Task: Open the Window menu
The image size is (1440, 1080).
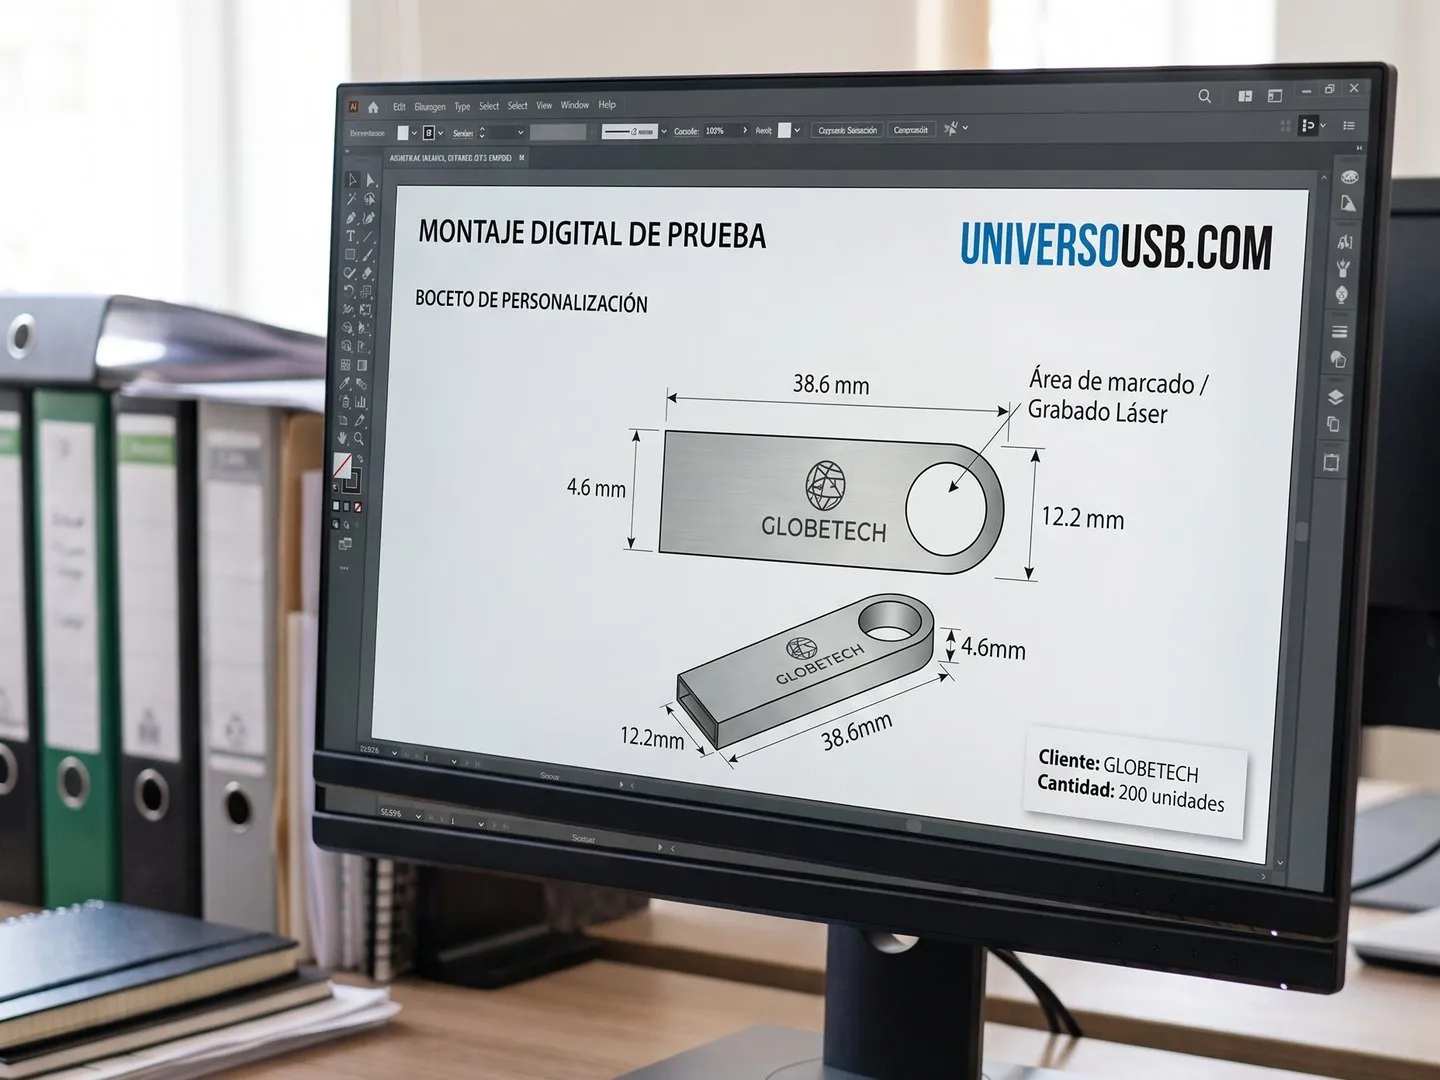Action: click(x=575, y=105)
